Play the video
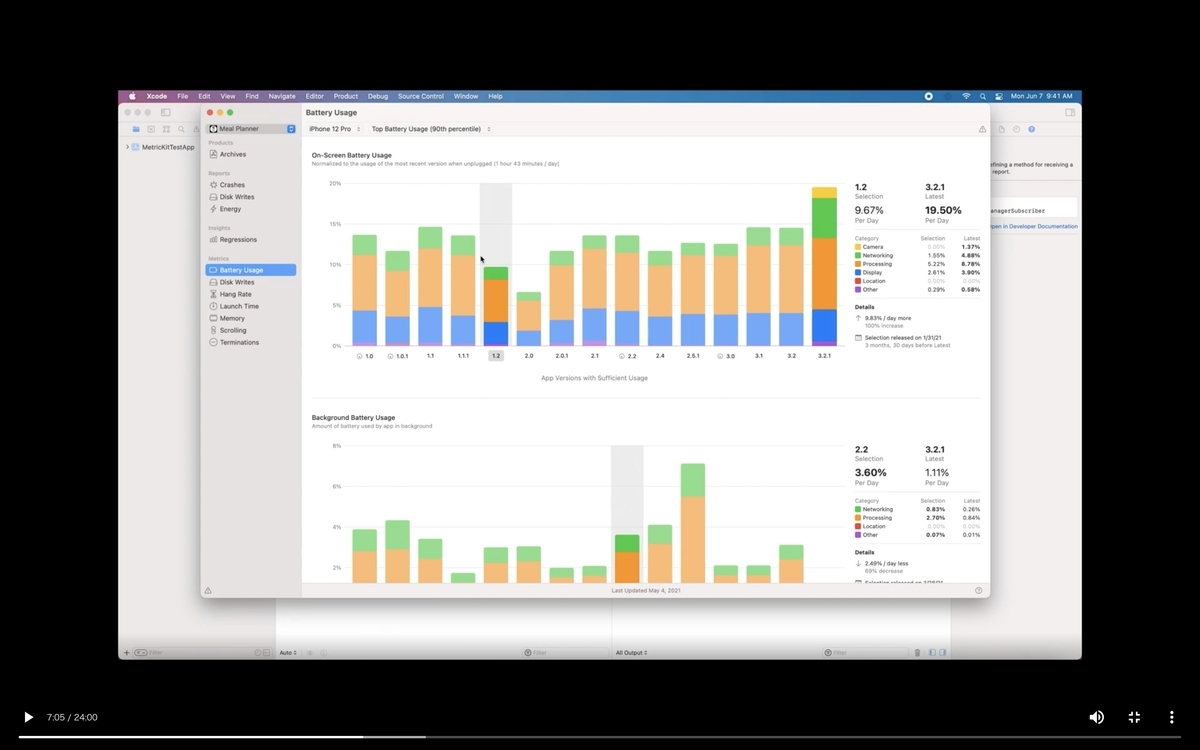 tap(28, 717)
